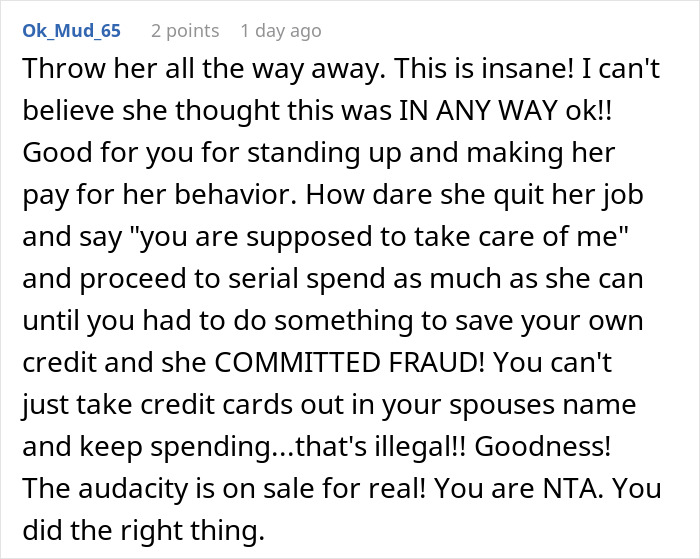700x559 pixels.
Task: Open the Ok_Mud_65 user profile
Action: coord(70,31)
